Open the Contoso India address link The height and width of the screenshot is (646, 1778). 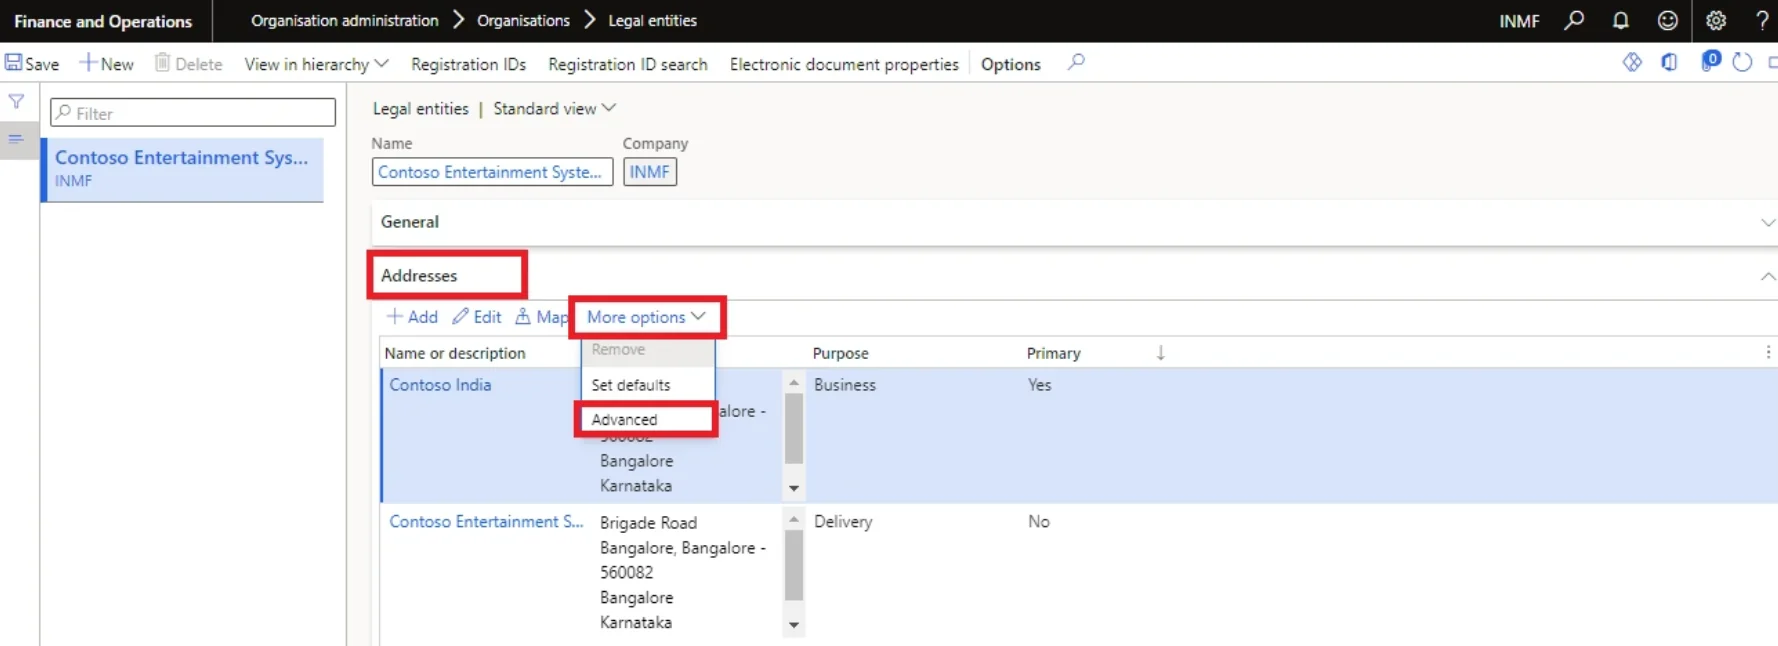coord(440,385)
